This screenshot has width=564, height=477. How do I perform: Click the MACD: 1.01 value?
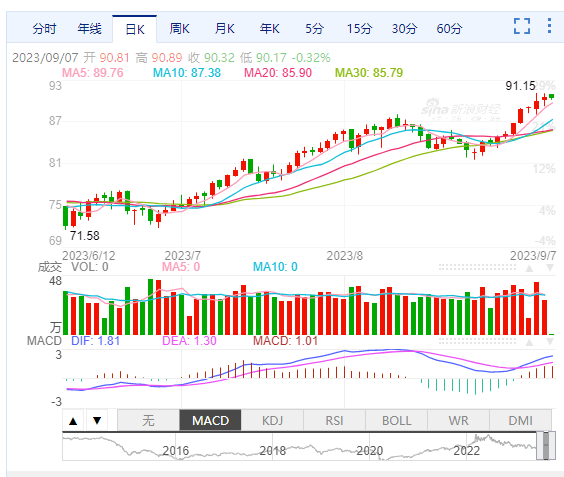(x=285, y=341)
